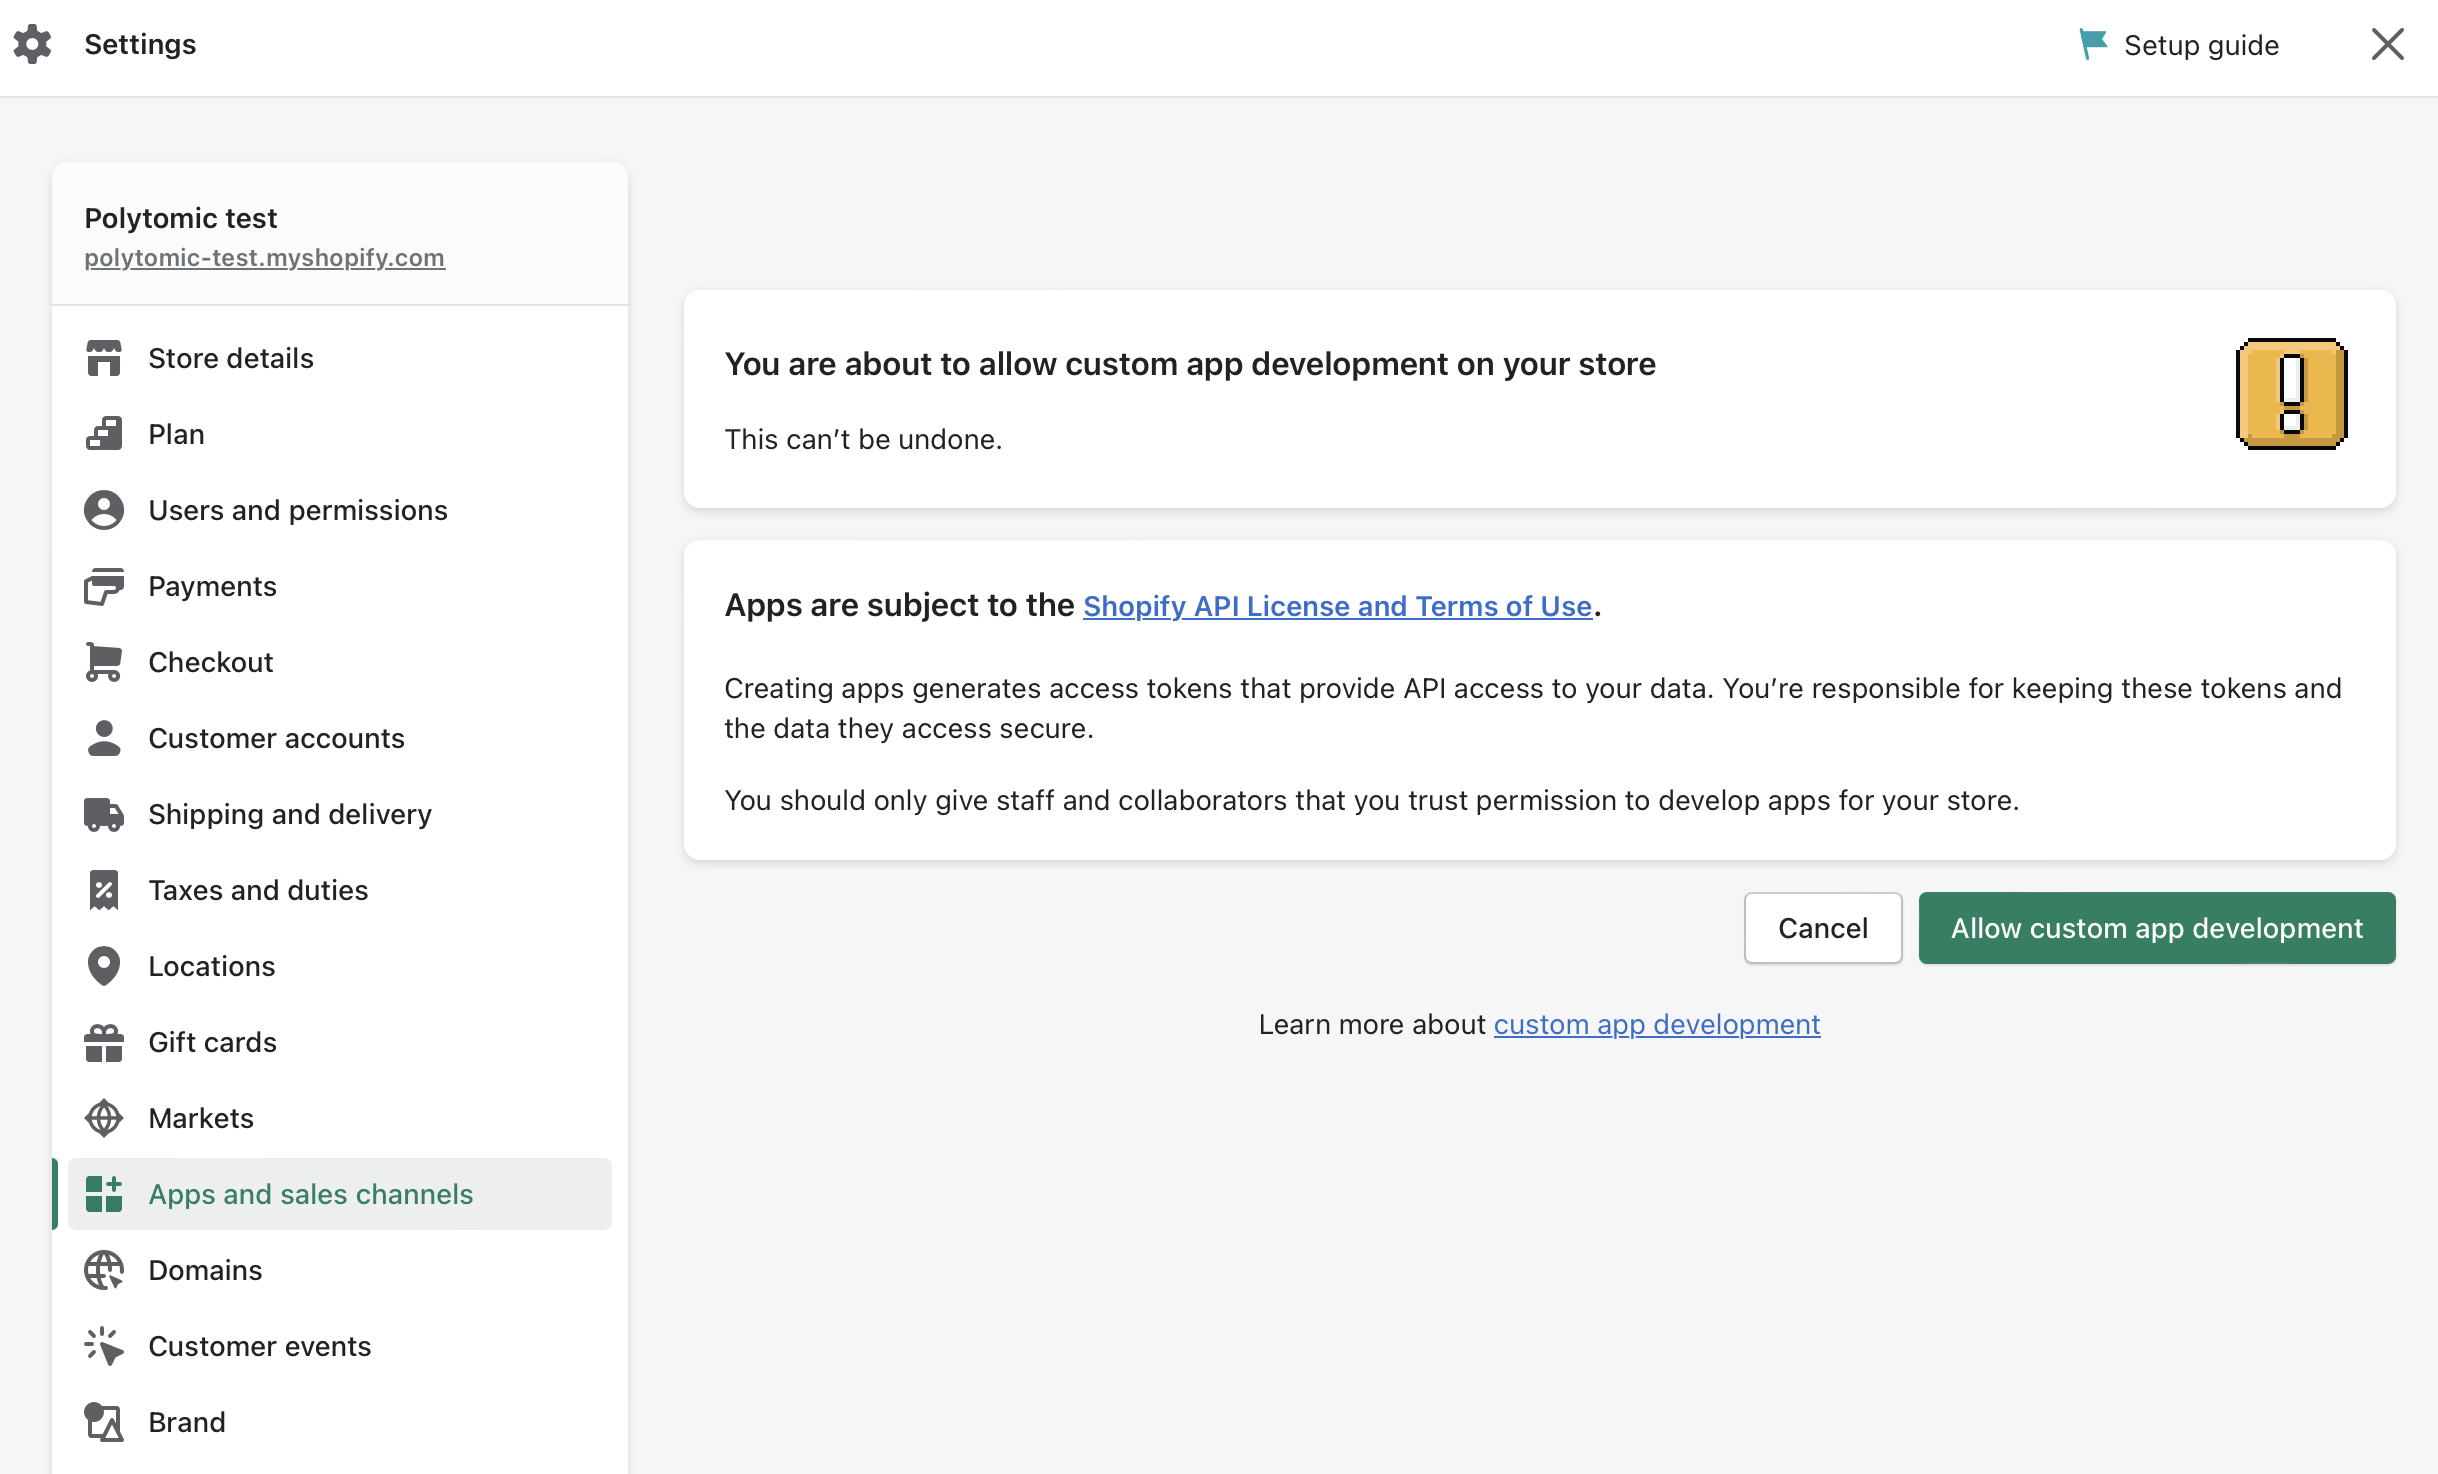Image resolution: width=2438 pixels, height=1474 pixels.
Task: Select Apps and sales channels menu item
Action: point(310,1194)
